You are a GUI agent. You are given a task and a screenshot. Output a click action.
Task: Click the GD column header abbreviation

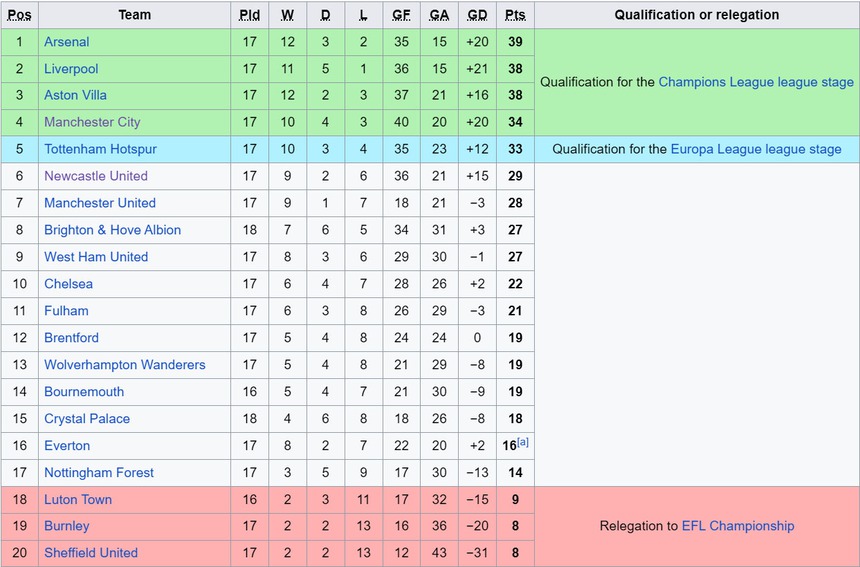pyautogui.click(x=477, y=15)
